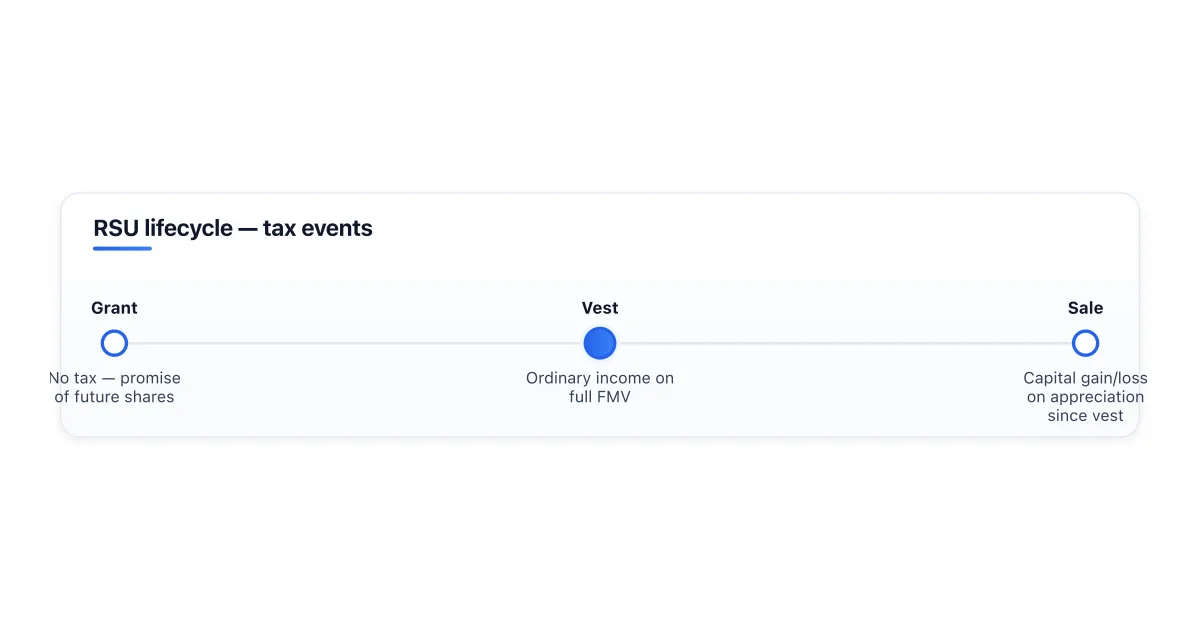Click the Capital gain/loss on appreciation description

1085,397
